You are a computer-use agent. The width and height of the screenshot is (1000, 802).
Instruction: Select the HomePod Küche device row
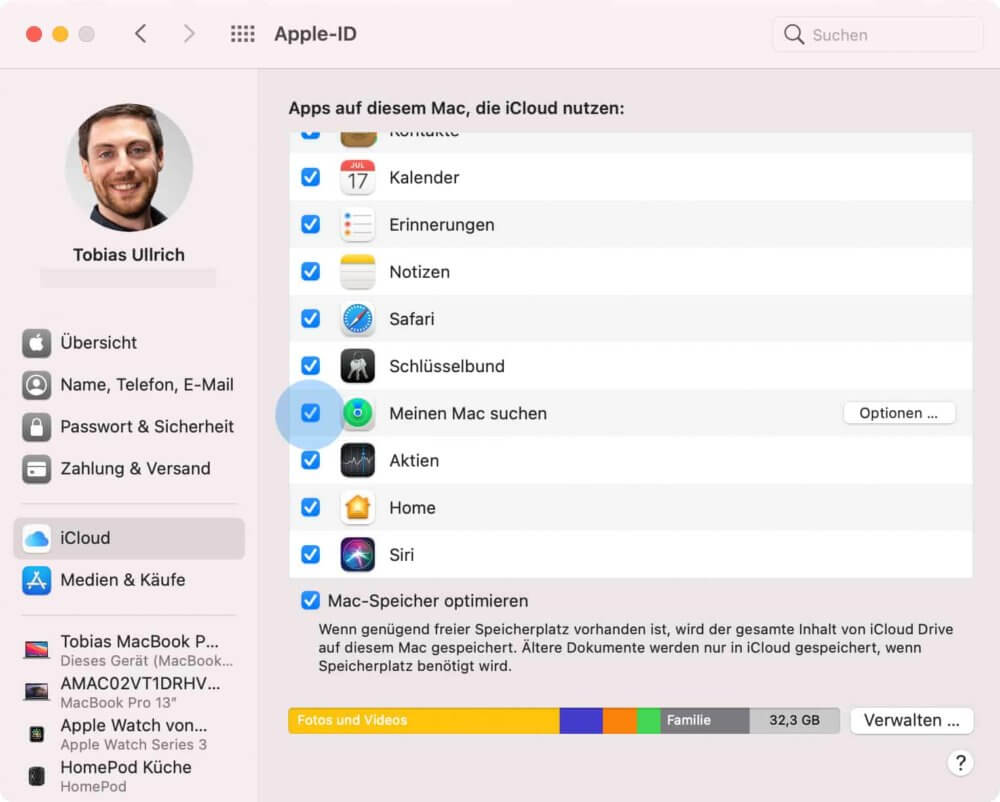(x=129, y=776)
